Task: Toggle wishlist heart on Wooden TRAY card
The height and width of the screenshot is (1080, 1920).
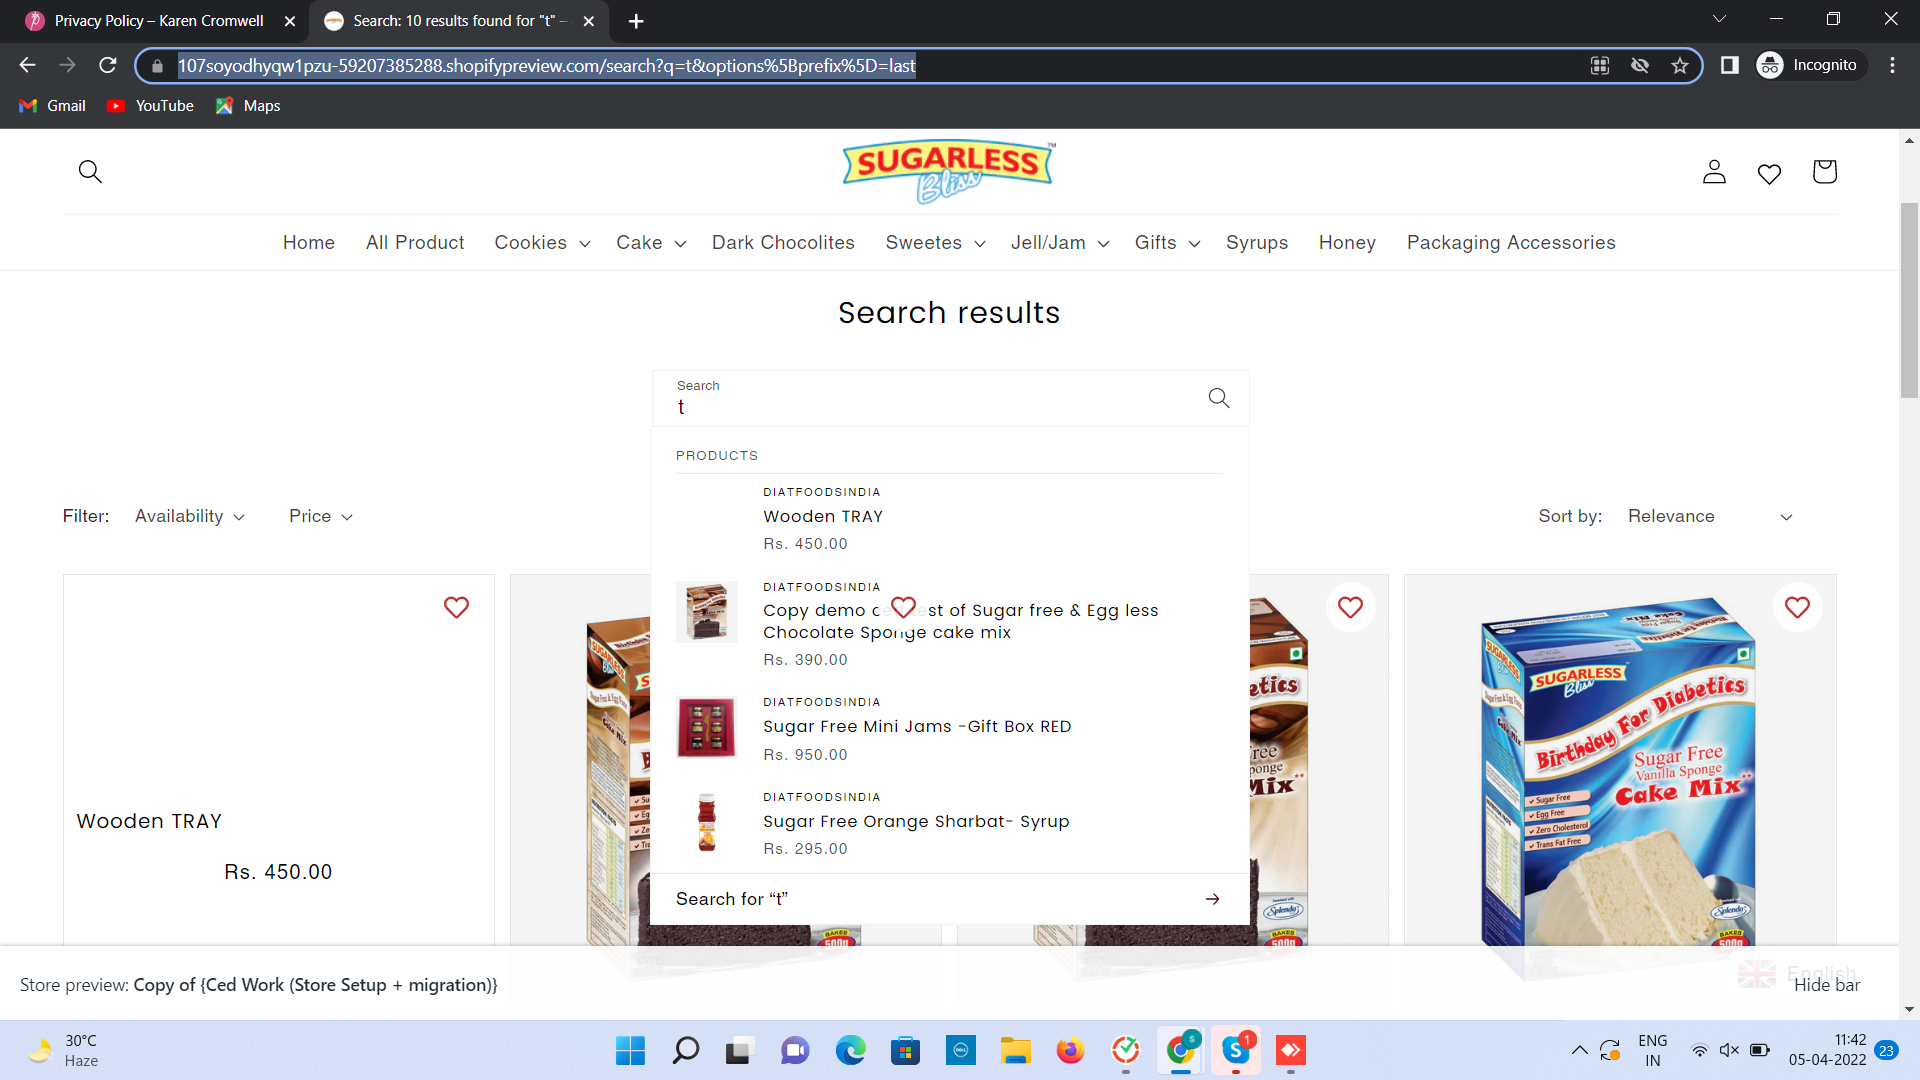Action: [x=456, y=607]
